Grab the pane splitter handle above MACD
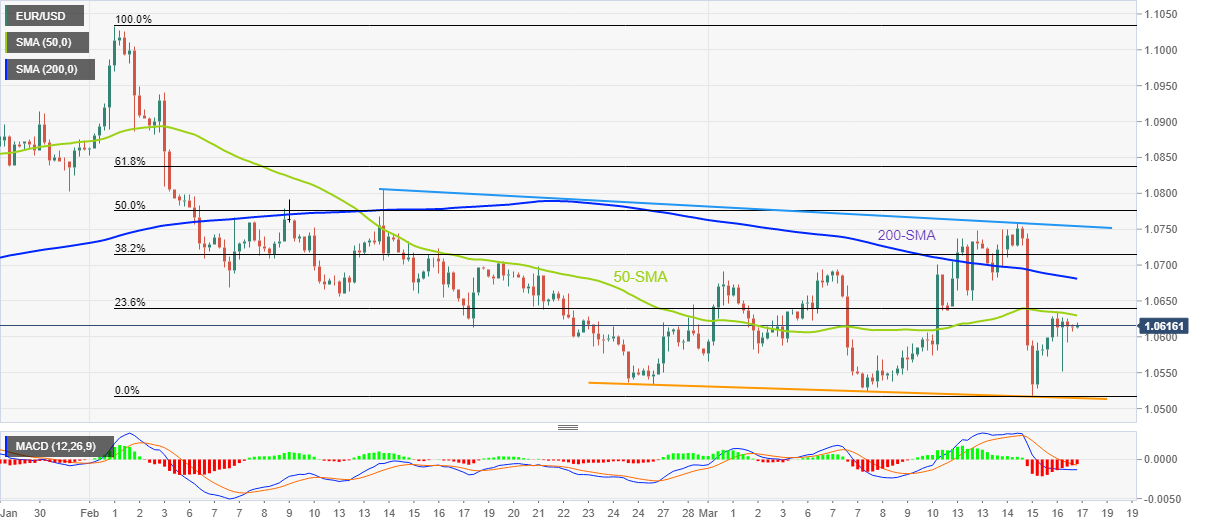1207x526 pixels. (568, 427)
